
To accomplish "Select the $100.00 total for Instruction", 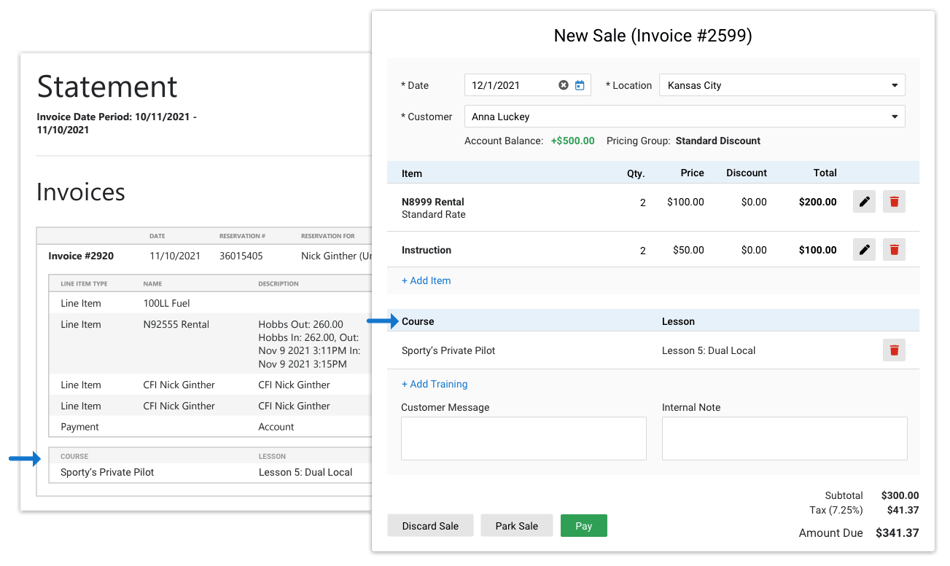I will pyautogui.click(x=817, y=250).
